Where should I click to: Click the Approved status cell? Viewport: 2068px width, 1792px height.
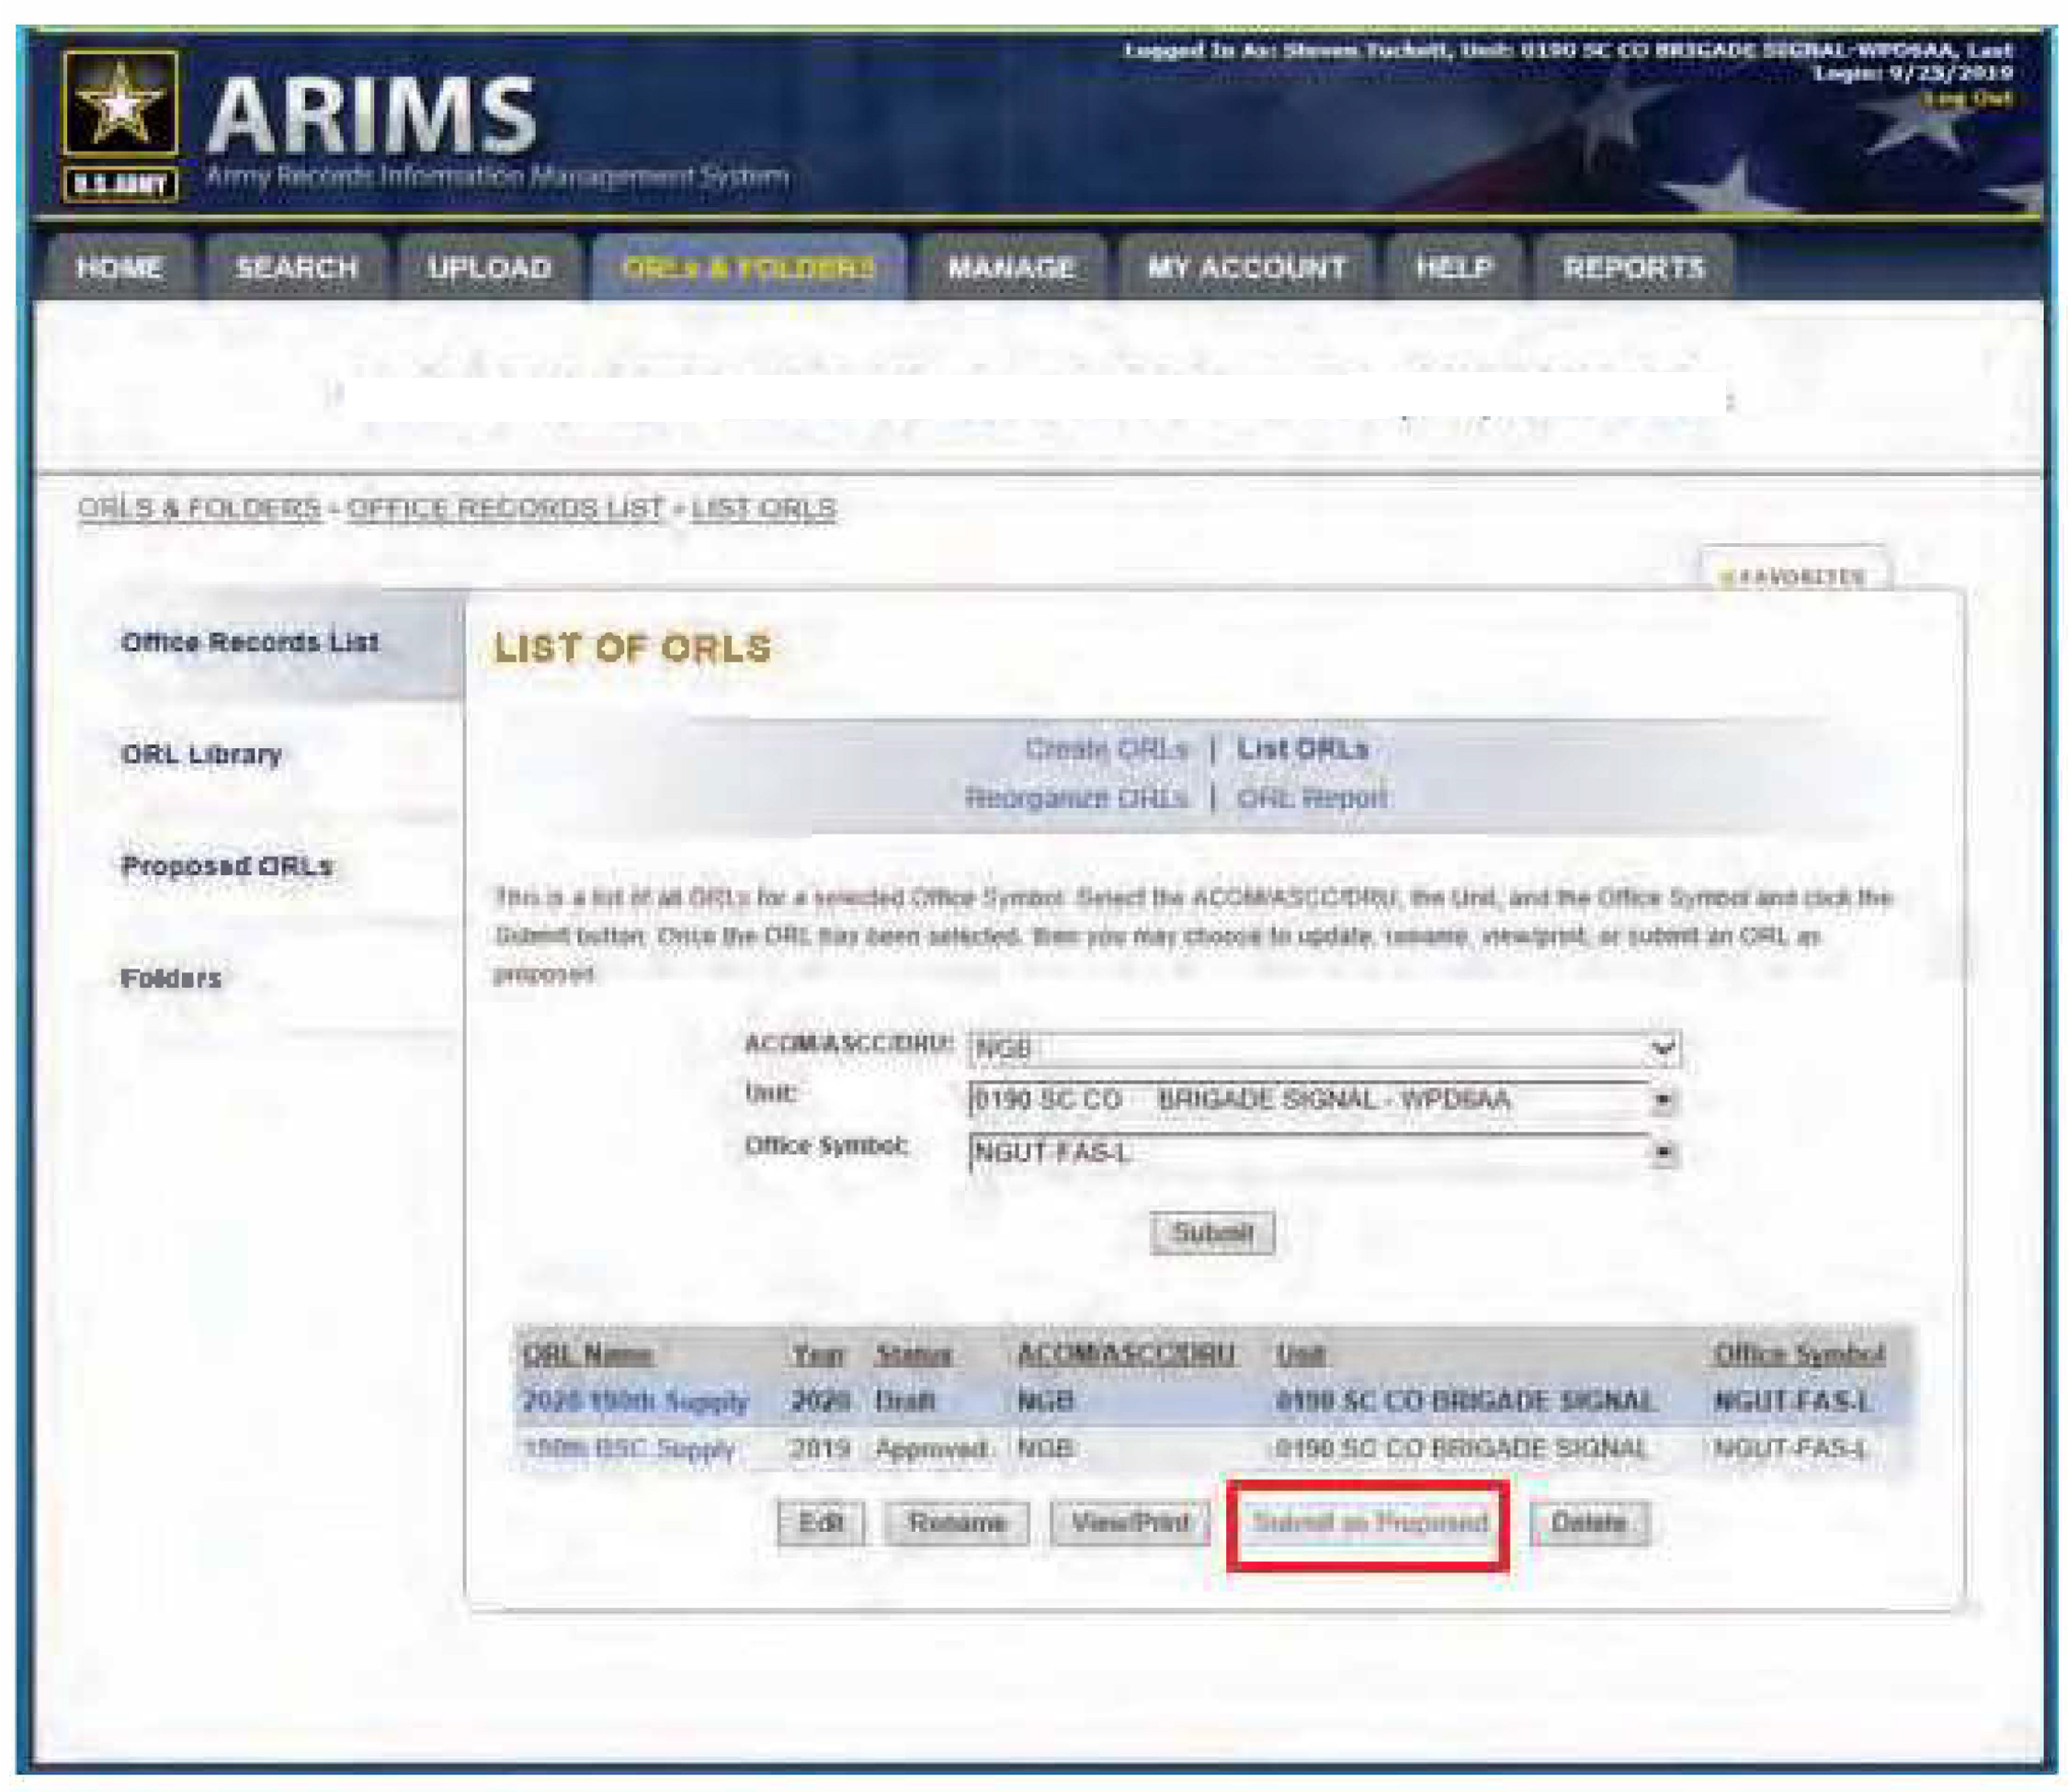click(x=931, y=1449)
